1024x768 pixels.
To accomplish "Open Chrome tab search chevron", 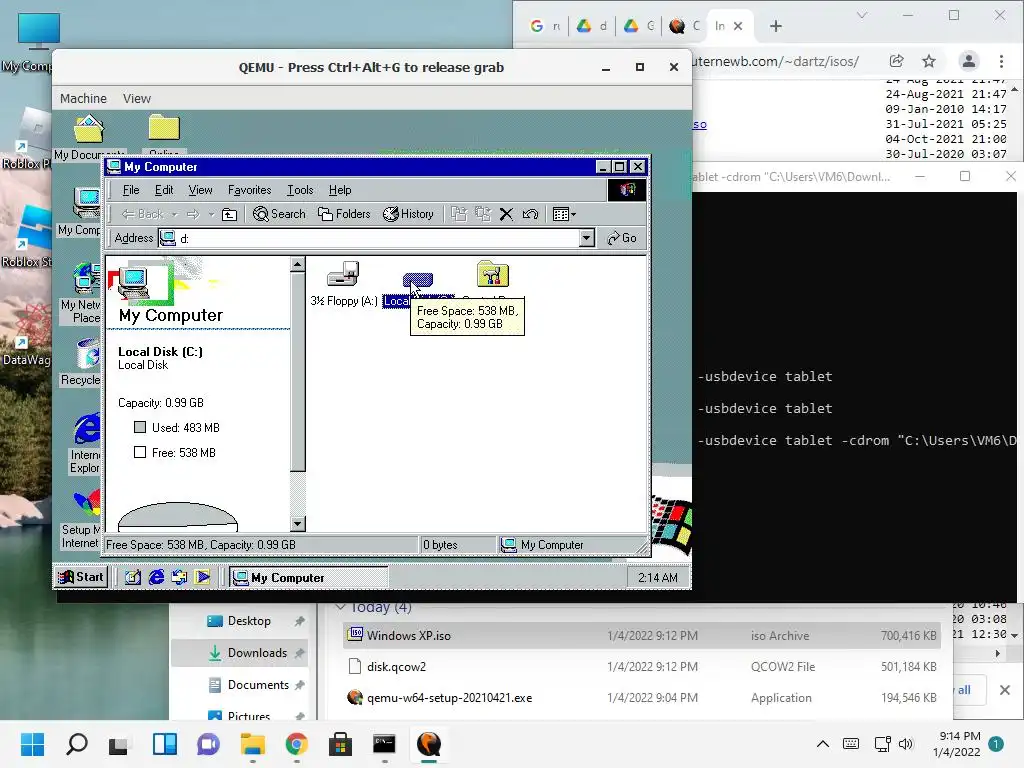I will point(862,15).
